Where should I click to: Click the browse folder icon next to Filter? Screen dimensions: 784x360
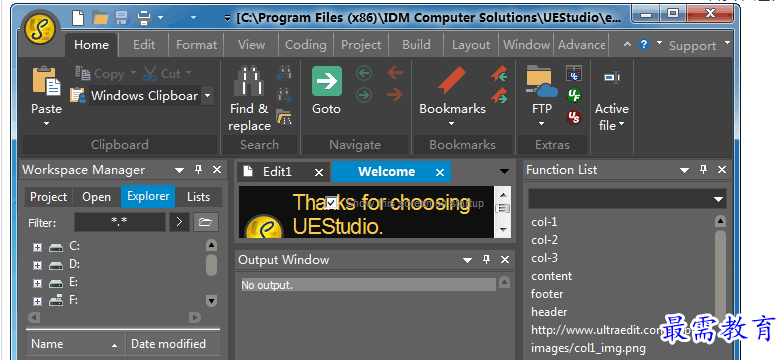coord(205,222)
